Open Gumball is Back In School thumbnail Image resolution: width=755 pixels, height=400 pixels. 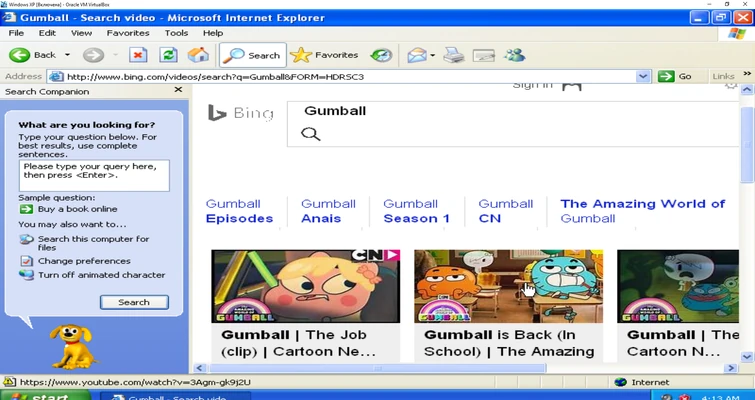[x=508, y=286]
